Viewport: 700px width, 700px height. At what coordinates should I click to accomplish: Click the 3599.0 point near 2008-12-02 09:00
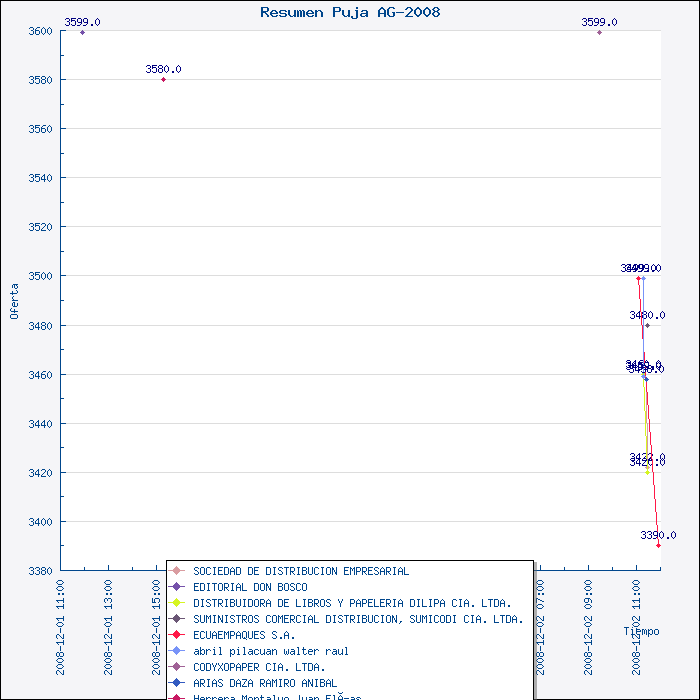coord(599,32)
